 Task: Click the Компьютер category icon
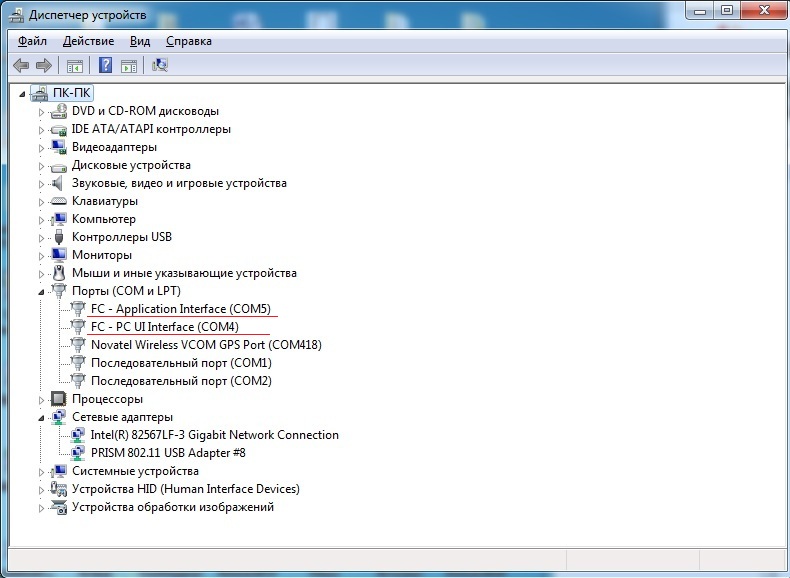[x=59, y=219]
